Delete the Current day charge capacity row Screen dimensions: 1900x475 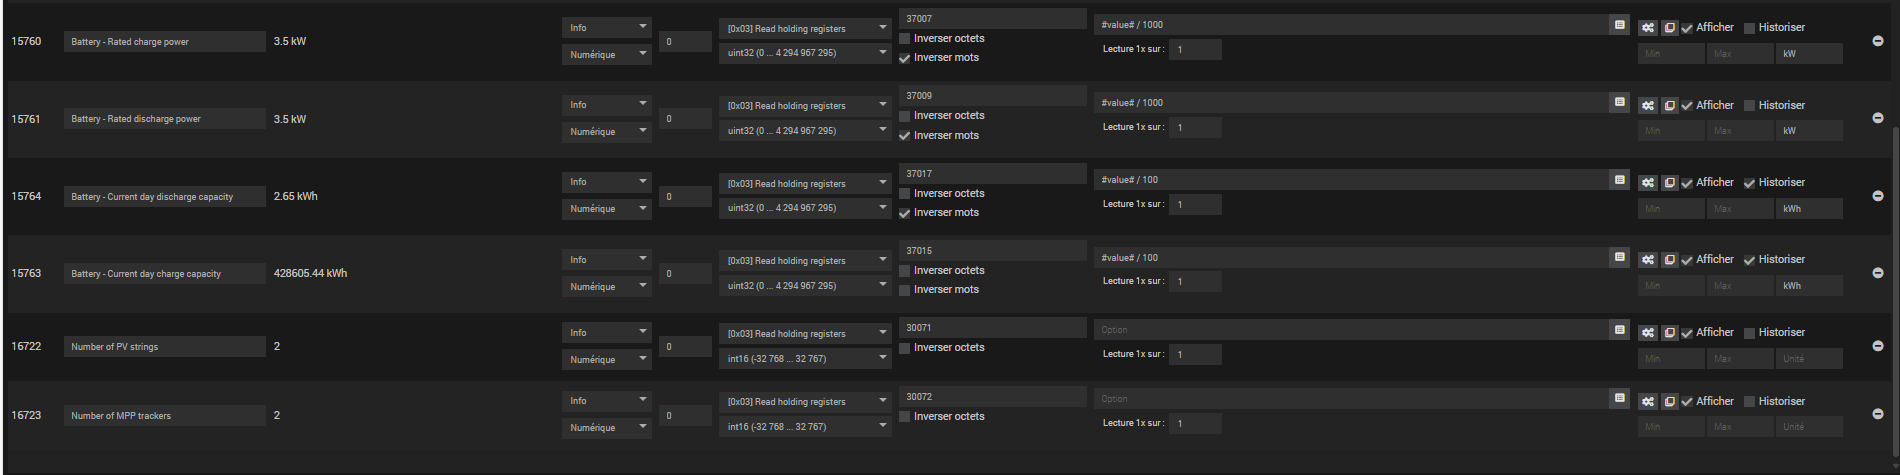point(1877,273)
